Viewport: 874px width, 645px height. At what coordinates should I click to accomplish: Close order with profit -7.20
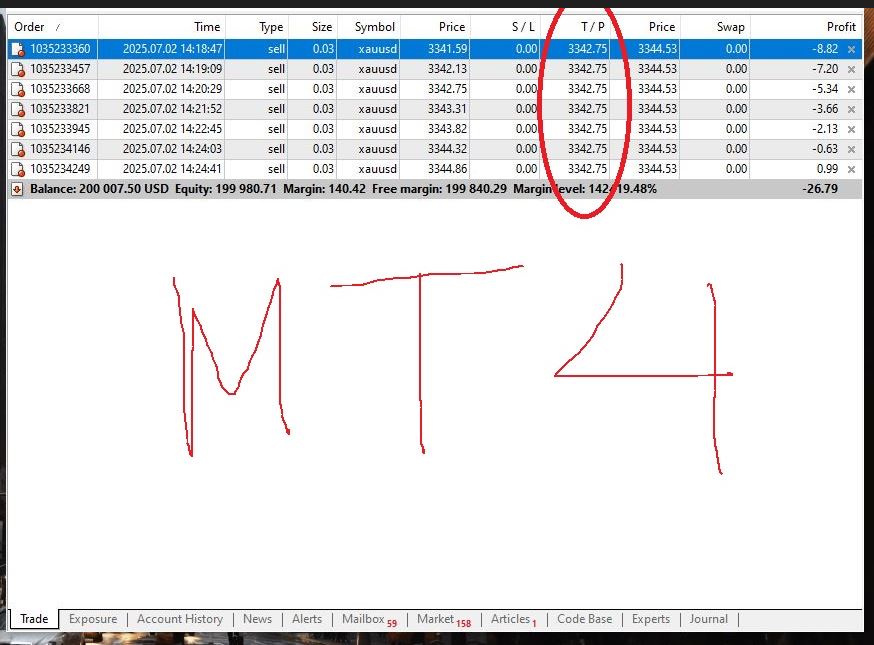pyautogui.click(x=851, y=69)
